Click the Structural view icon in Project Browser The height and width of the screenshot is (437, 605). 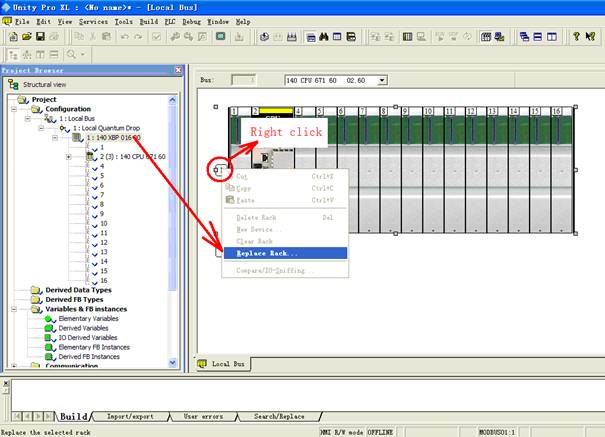pyautogui.click(x=13, y=85)
